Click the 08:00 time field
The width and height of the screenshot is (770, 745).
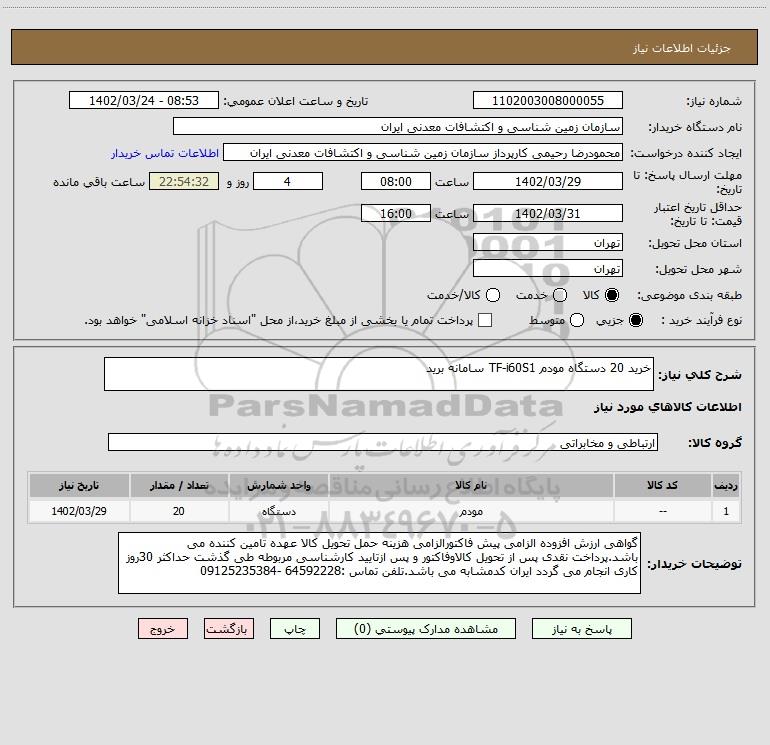pyautogui.click(x=396, y=181)
